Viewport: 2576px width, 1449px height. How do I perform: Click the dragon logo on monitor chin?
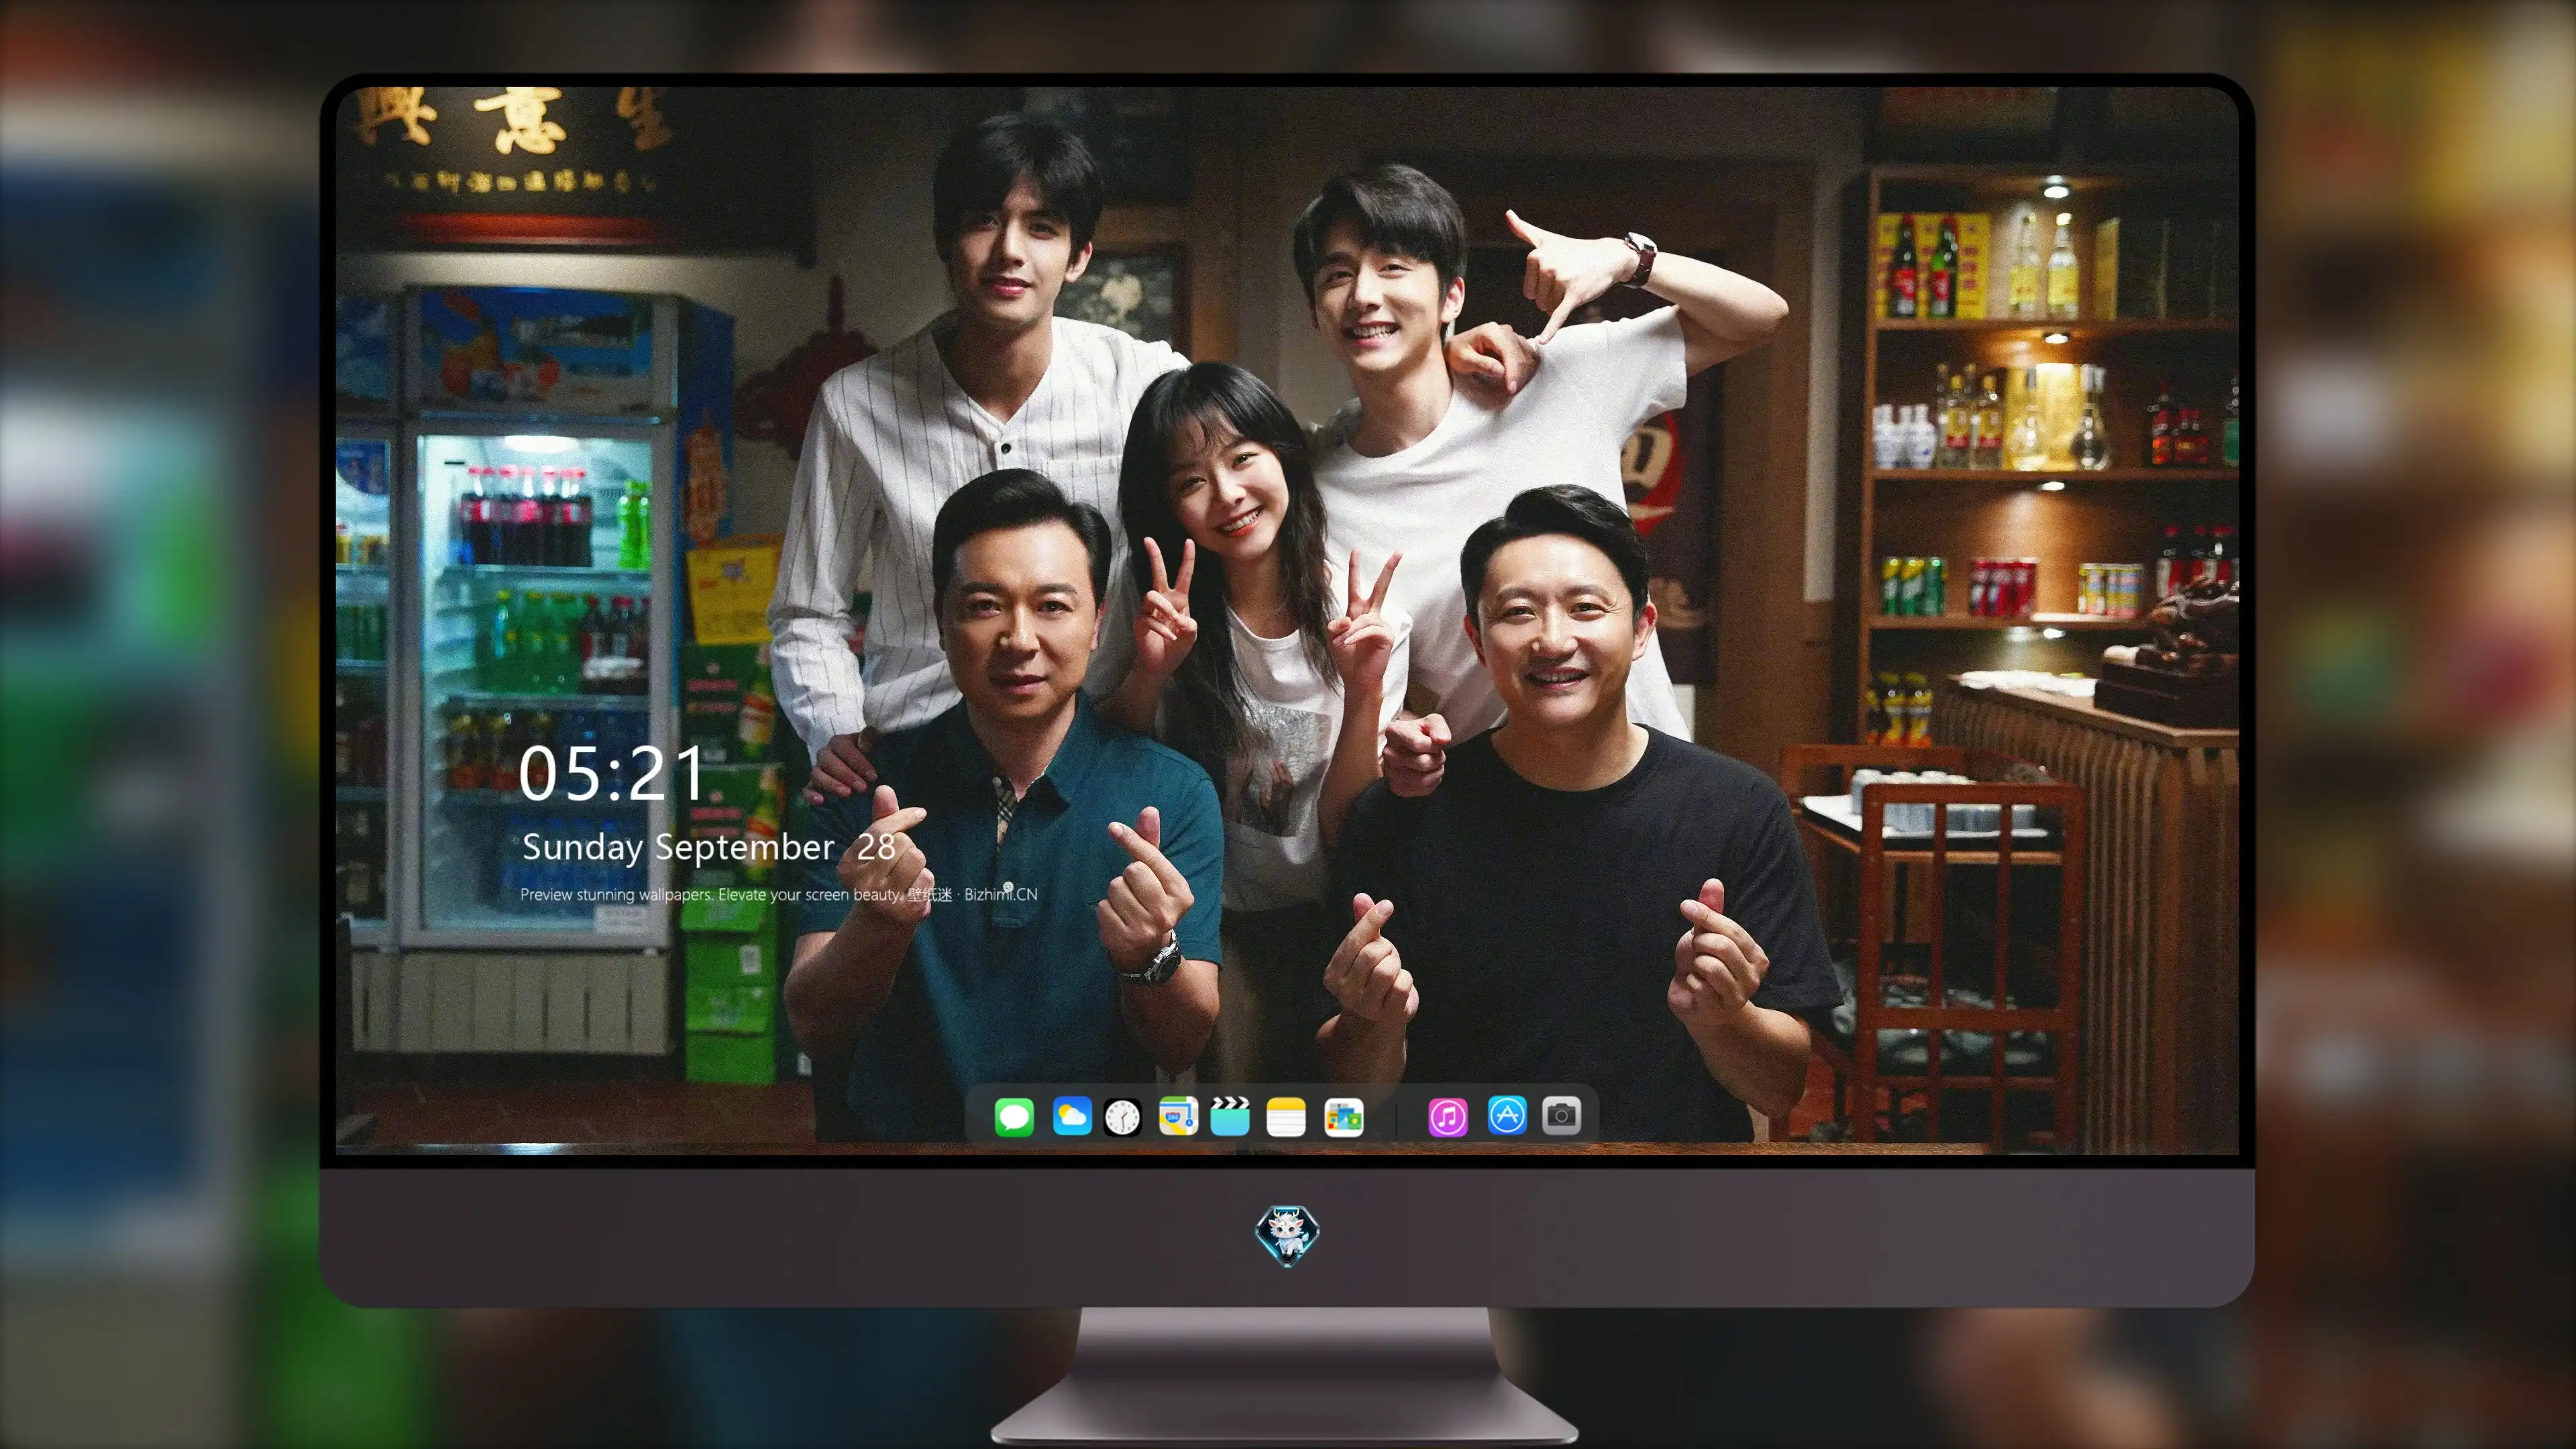1287,1235
